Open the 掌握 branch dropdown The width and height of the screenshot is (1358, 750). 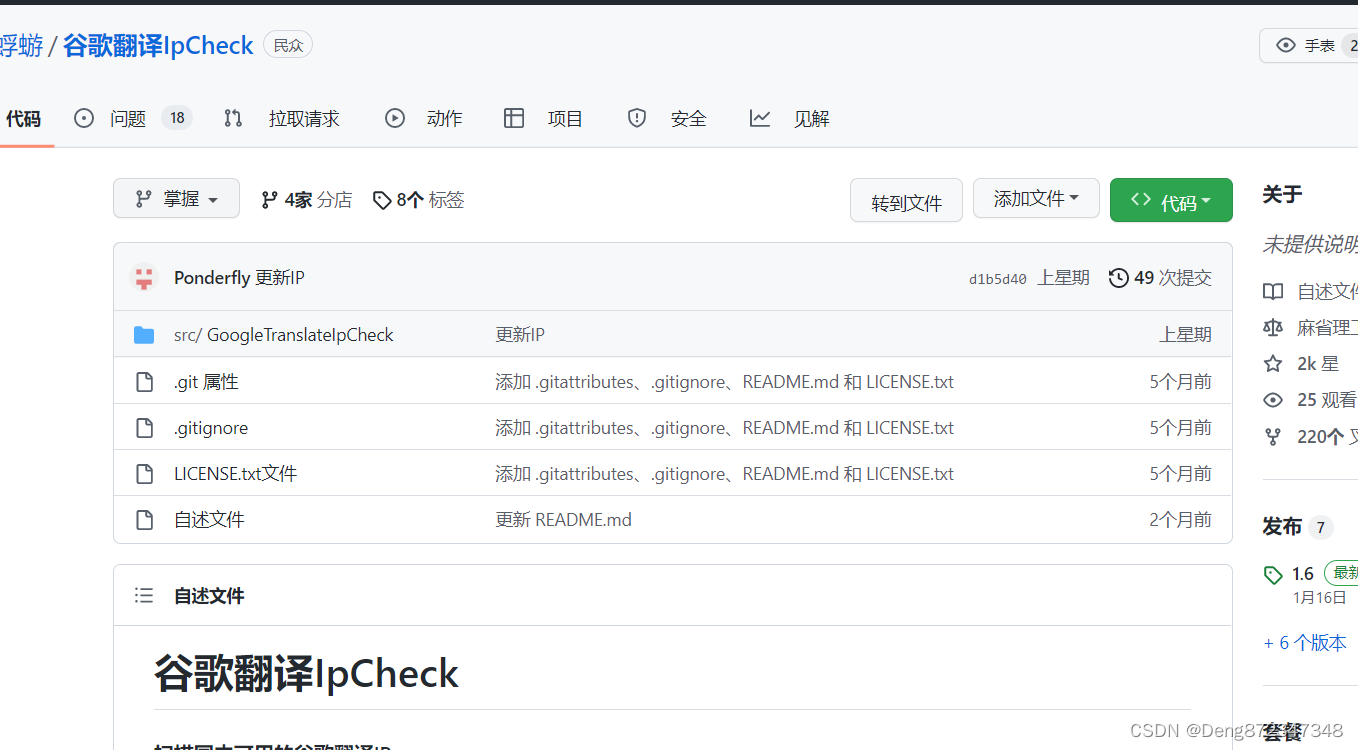click(176, 198)
